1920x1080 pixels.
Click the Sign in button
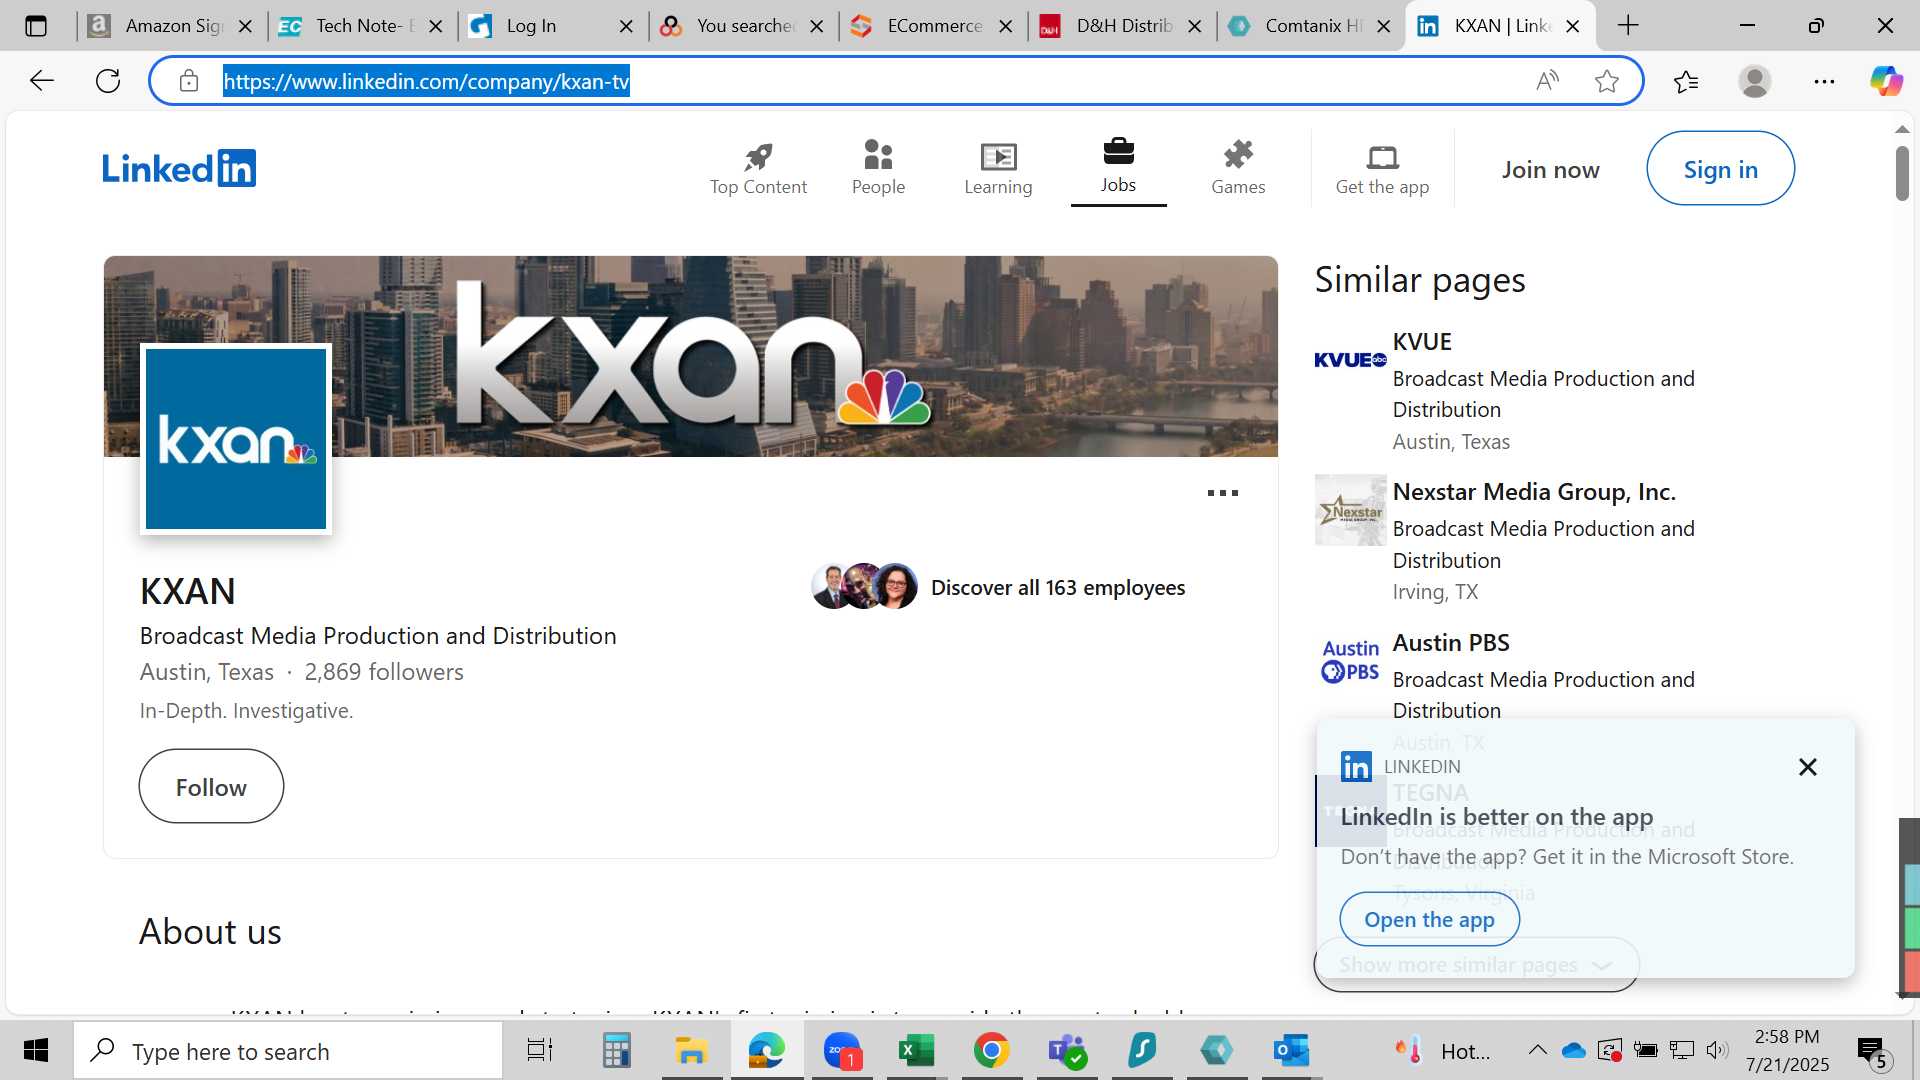point(1720,169)
